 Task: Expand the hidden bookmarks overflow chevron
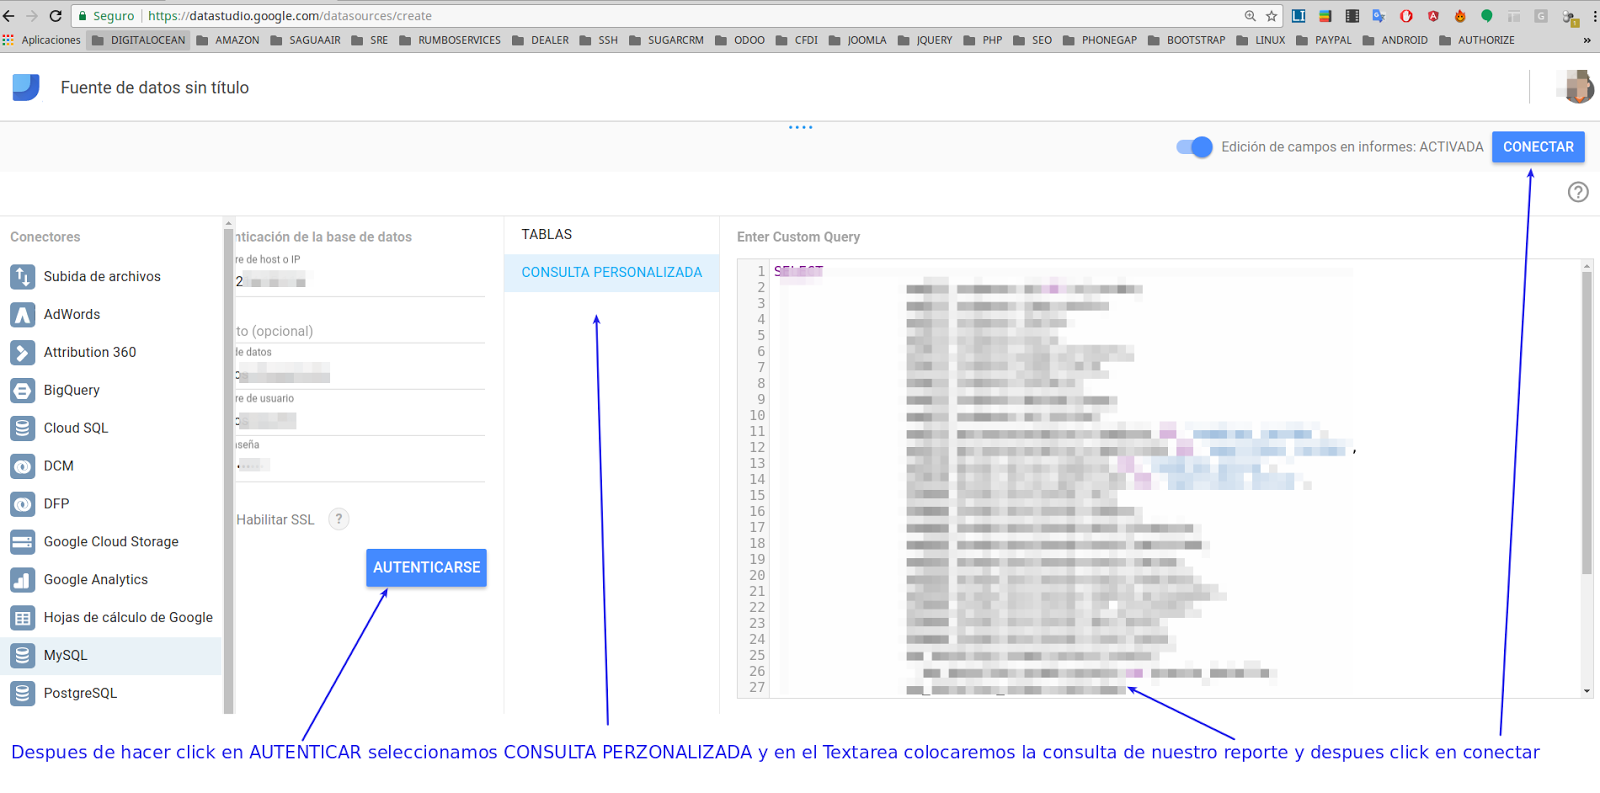point(1587,40)
